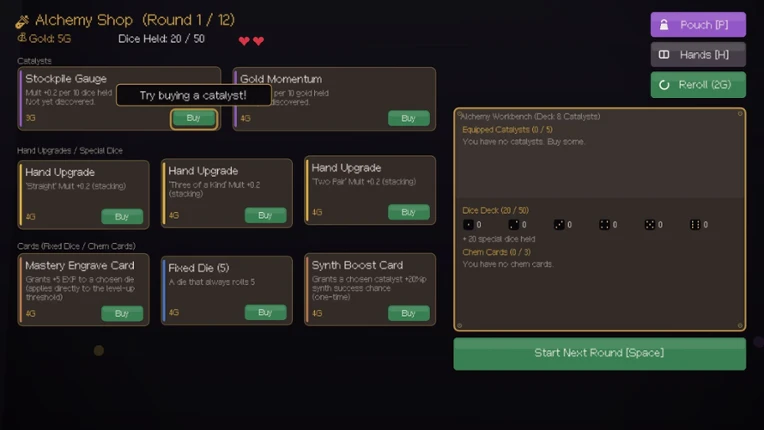Reroll the shop for 2G
764x430 pixels.
click(x=698, y=85)
